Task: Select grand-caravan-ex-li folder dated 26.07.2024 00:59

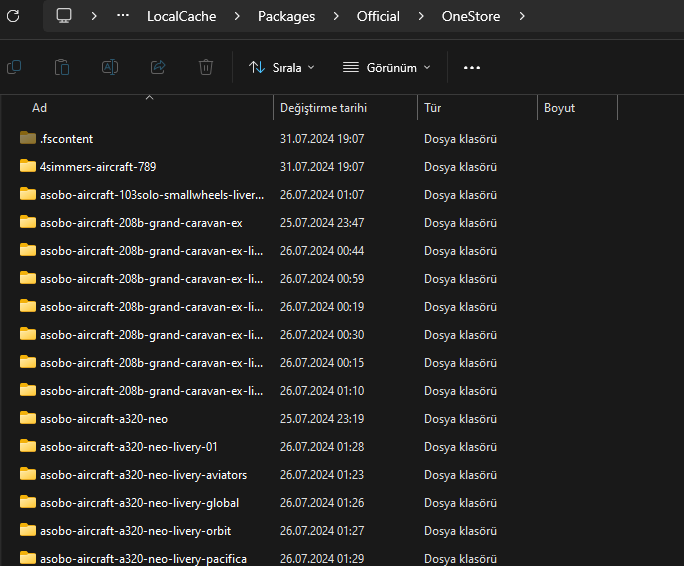Action: (28, 278)
